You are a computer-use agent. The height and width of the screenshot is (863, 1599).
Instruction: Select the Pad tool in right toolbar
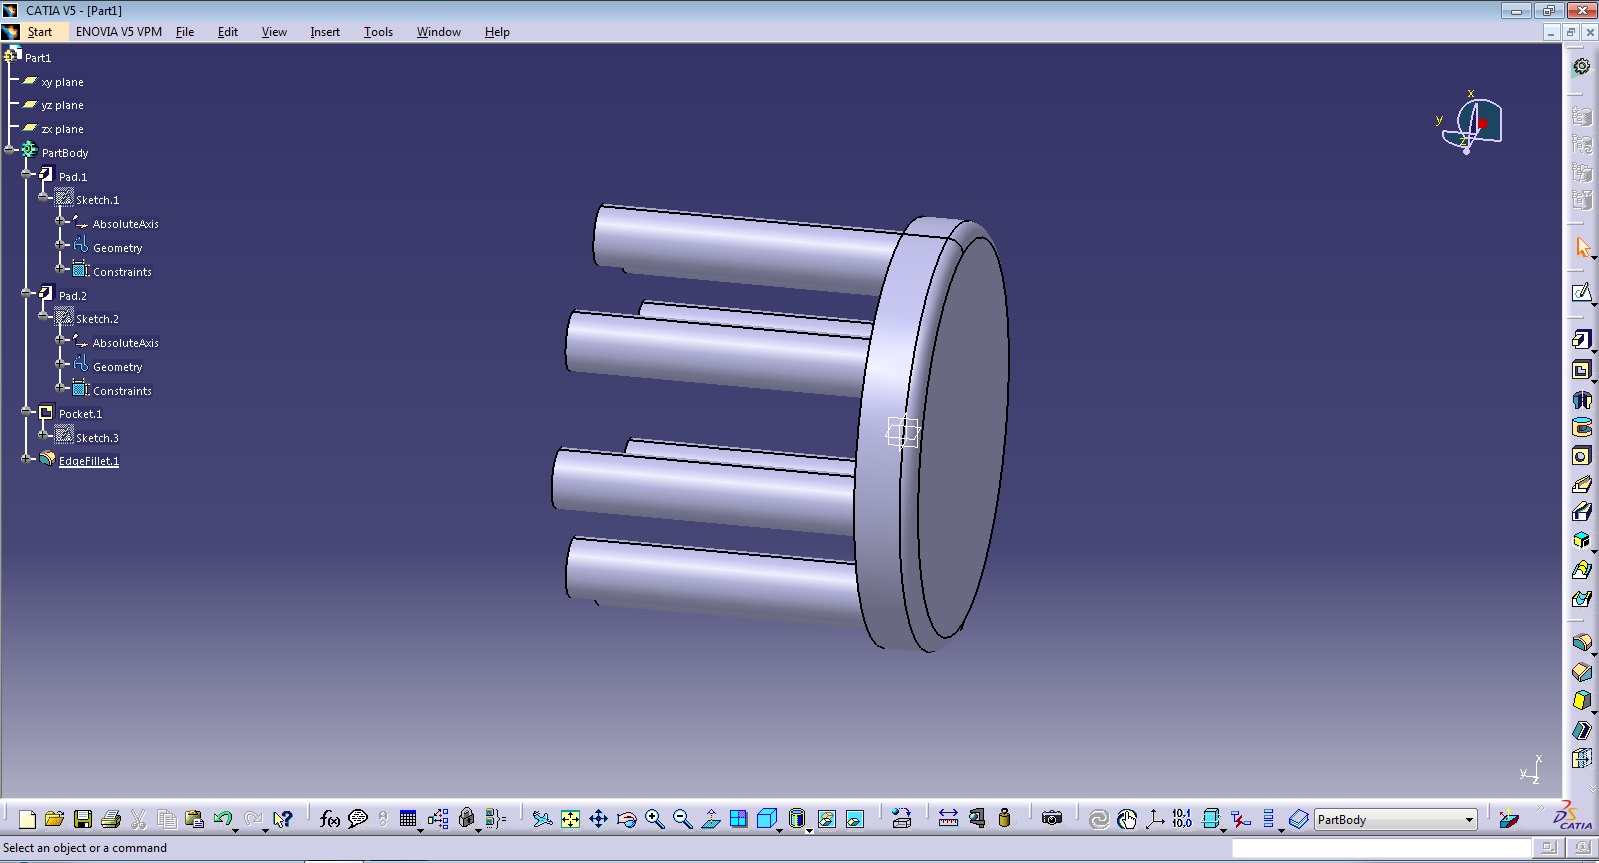tap(1581, 340)
